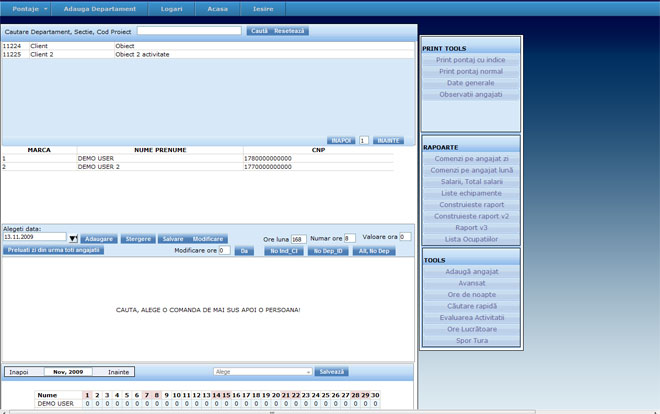Image resolution: width=660 pixels, height=414 pixels.
Task: Open the Alege dropdown list
Action: [263, 372]
